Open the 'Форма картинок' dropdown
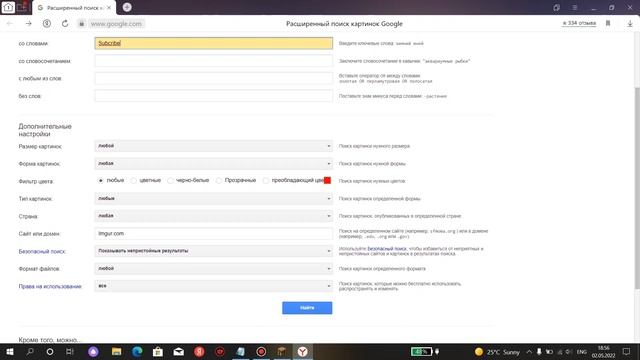The width and height of the screenshot is (640, 360). pos(213,163)
